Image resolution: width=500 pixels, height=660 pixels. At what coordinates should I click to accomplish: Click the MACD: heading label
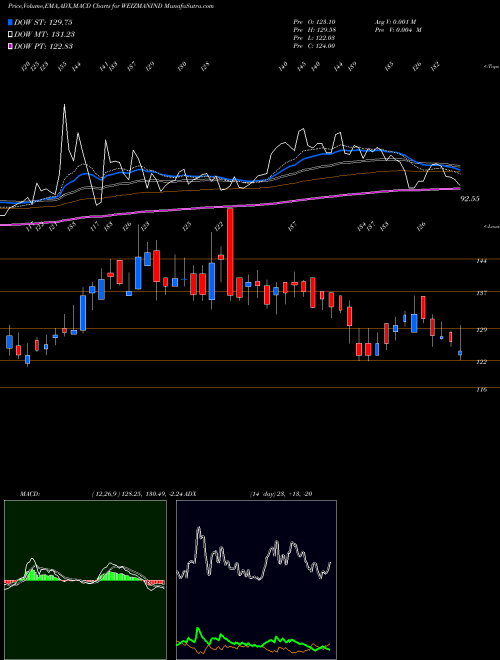(x=29, y=494)
